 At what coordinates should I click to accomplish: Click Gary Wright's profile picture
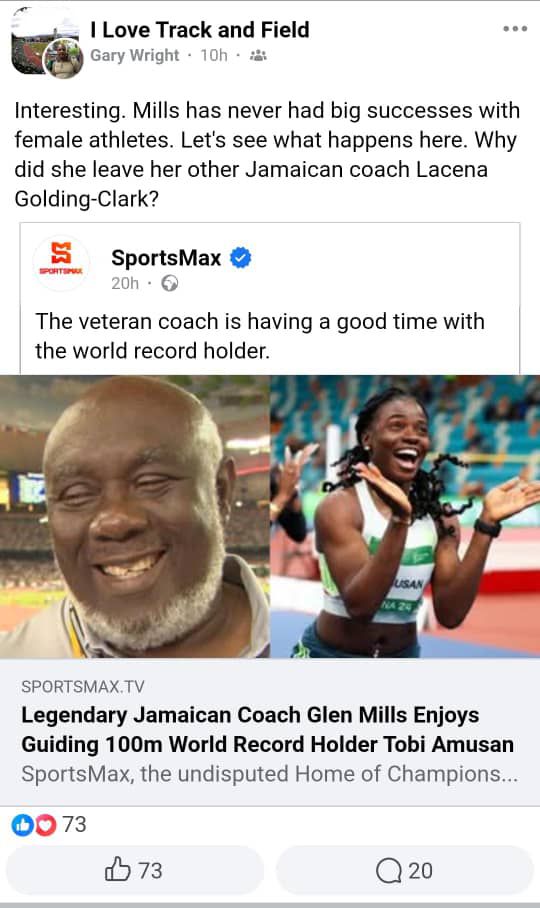click(63, 58)
